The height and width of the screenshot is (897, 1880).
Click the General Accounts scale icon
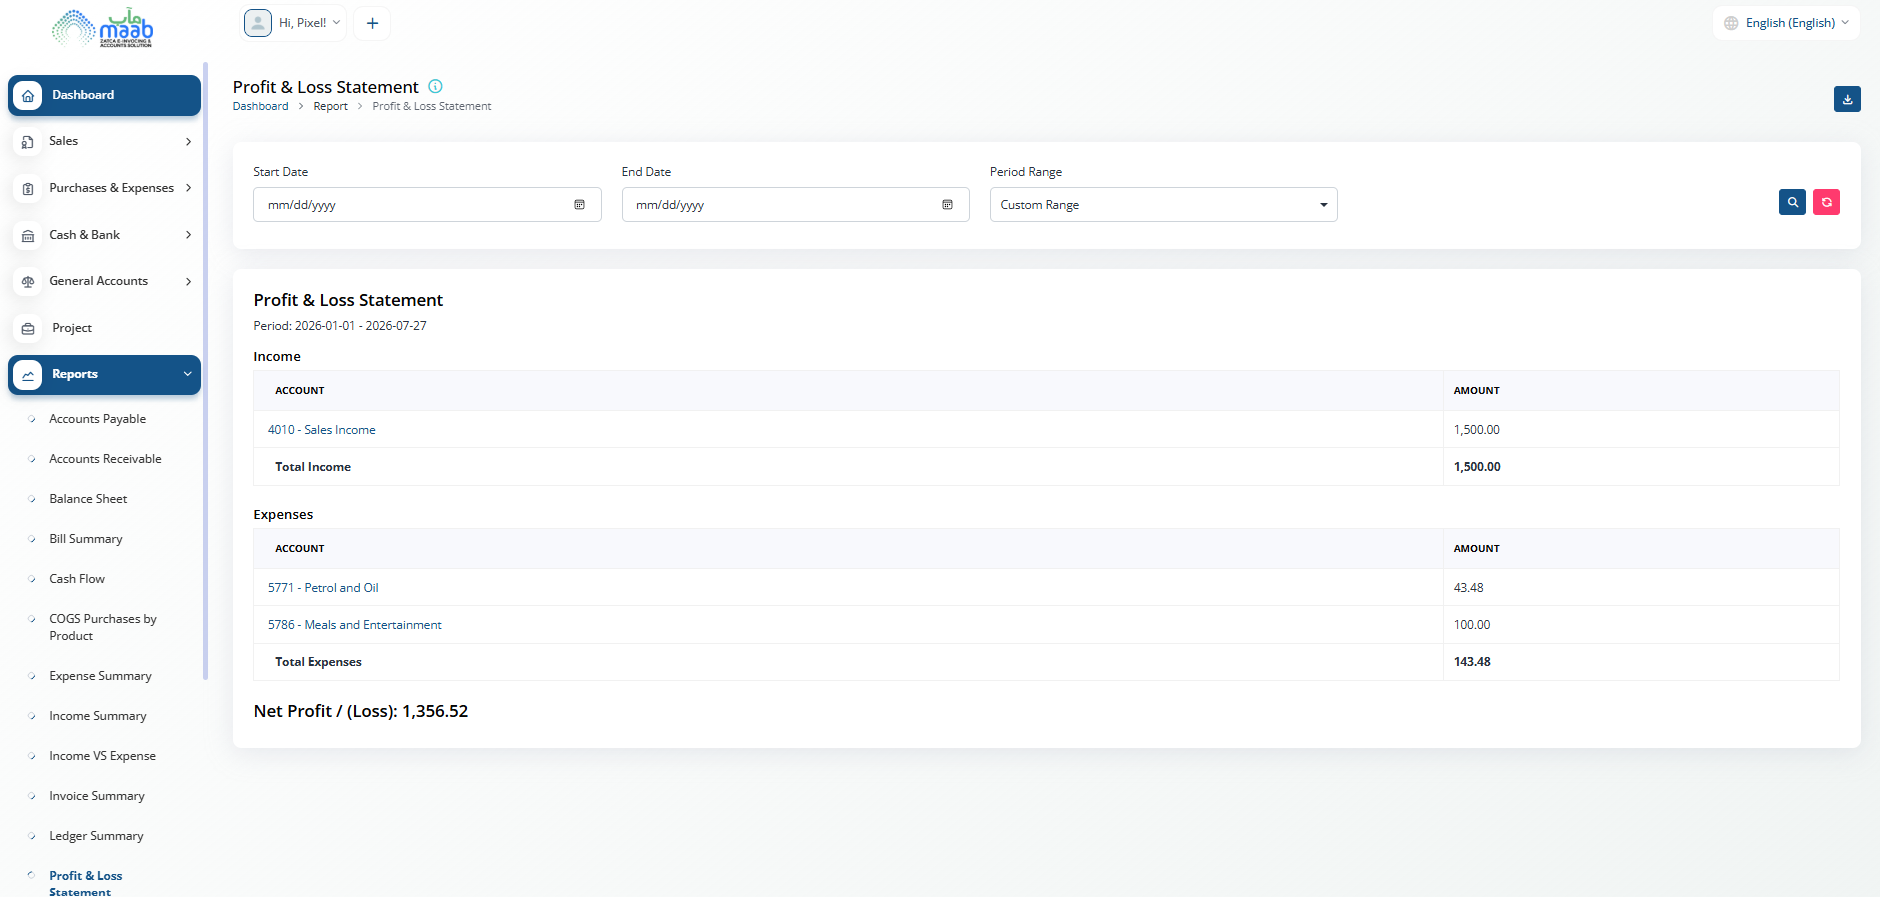tap(28, 282)
